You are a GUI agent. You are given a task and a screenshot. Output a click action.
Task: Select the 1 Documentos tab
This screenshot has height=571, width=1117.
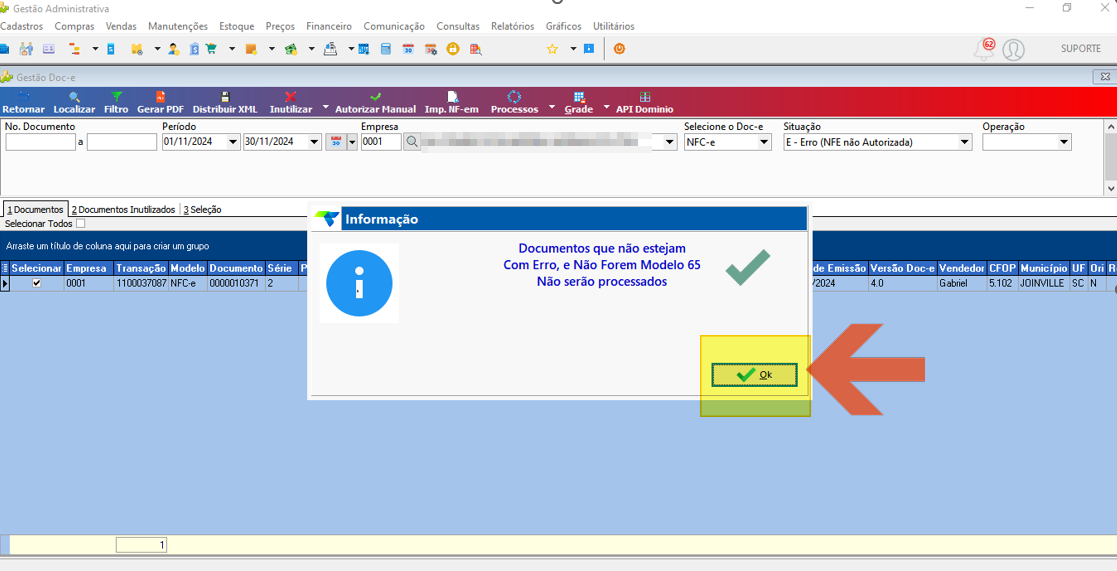coord(35,209)
